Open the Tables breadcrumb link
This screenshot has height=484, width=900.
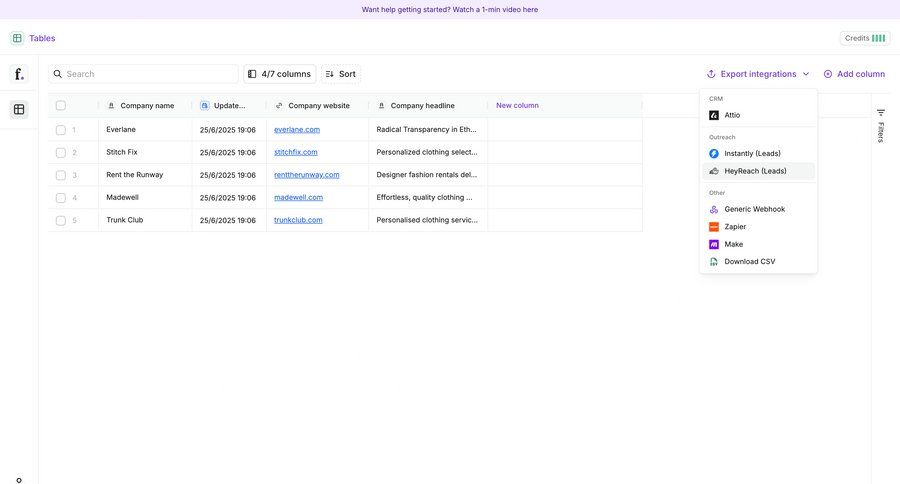(x=42, y=38)
